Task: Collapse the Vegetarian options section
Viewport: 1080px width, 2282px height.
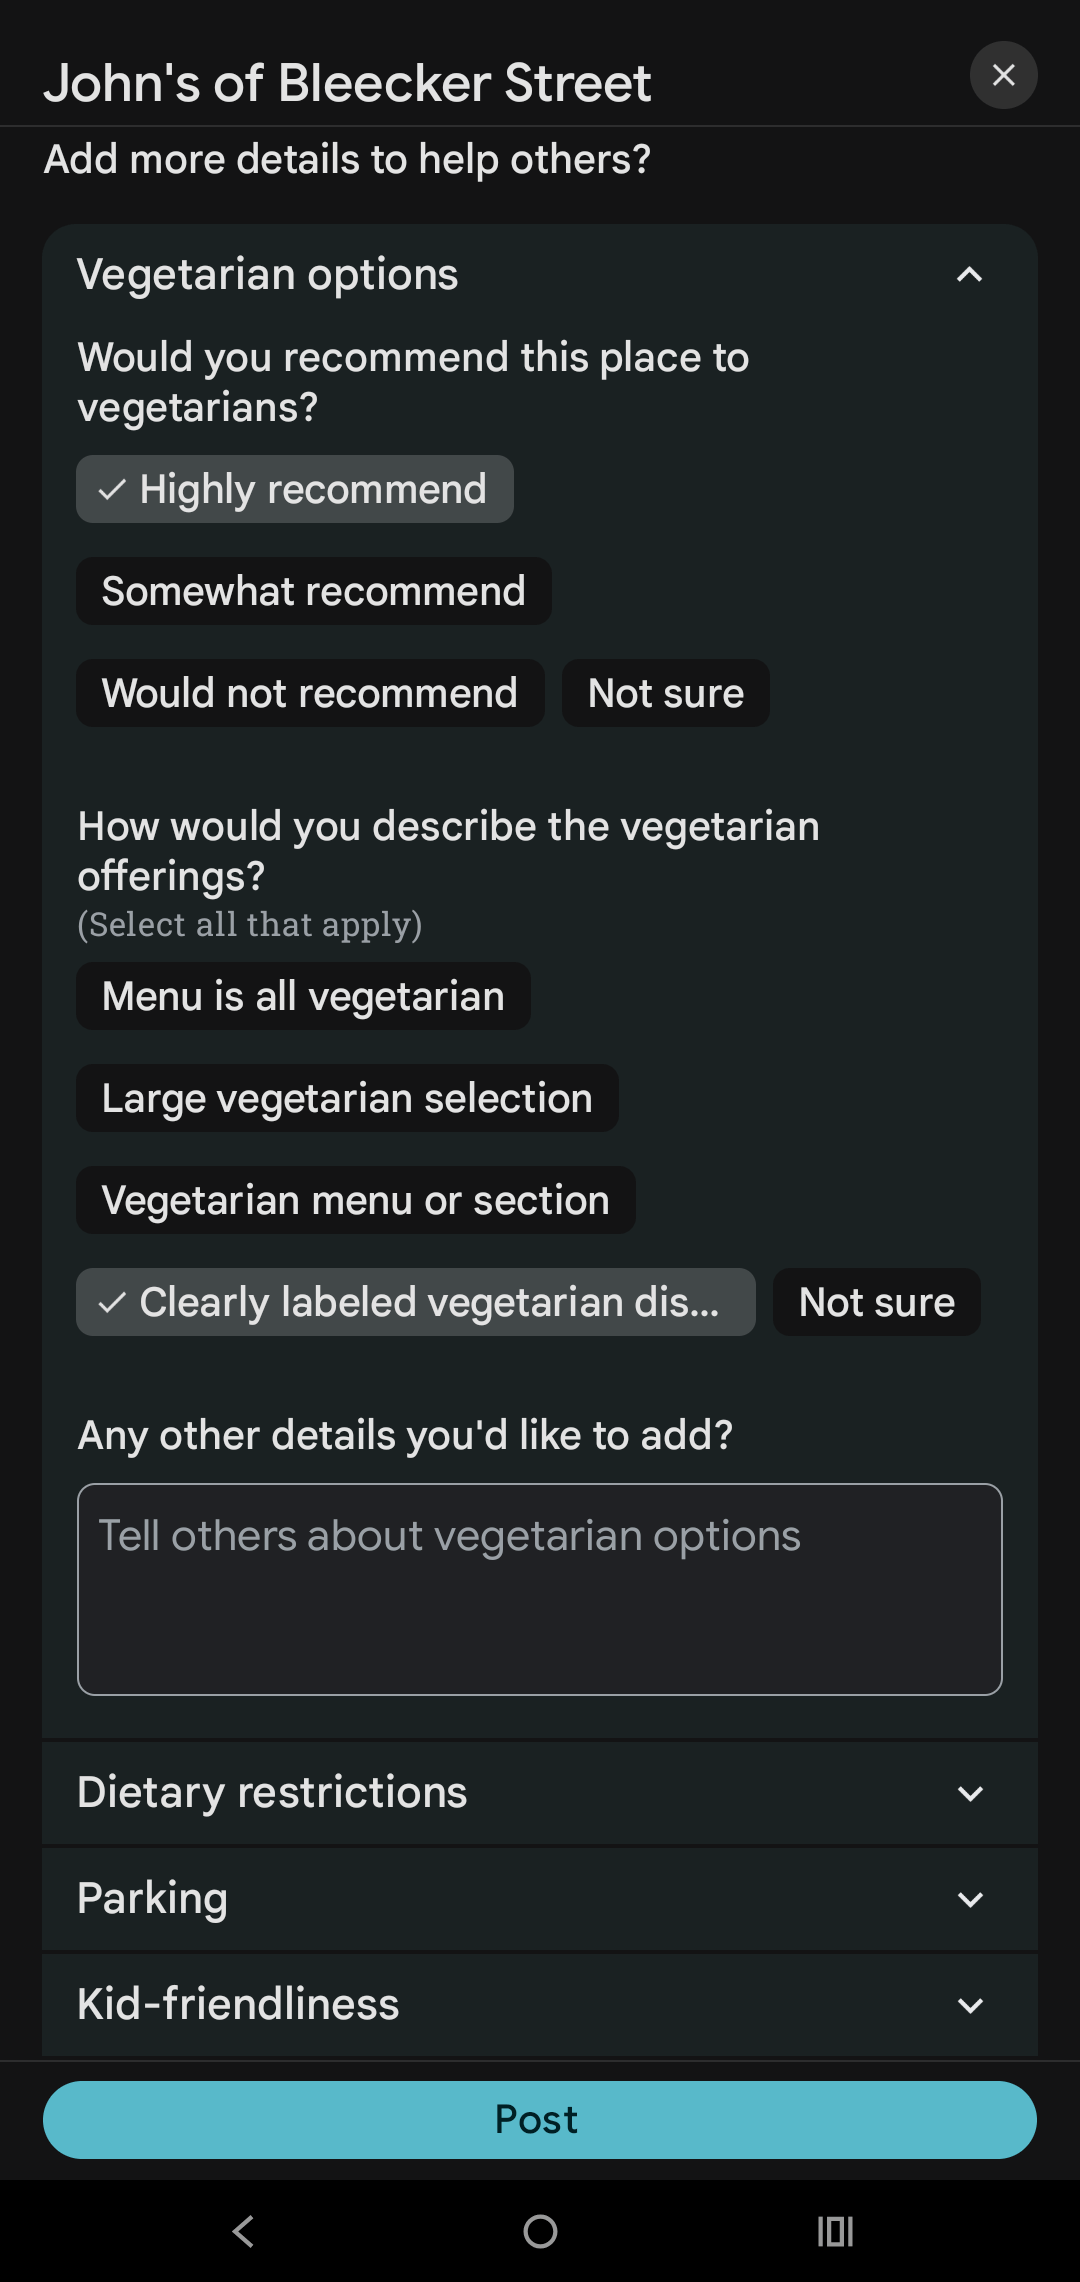Action: [969, 275]
